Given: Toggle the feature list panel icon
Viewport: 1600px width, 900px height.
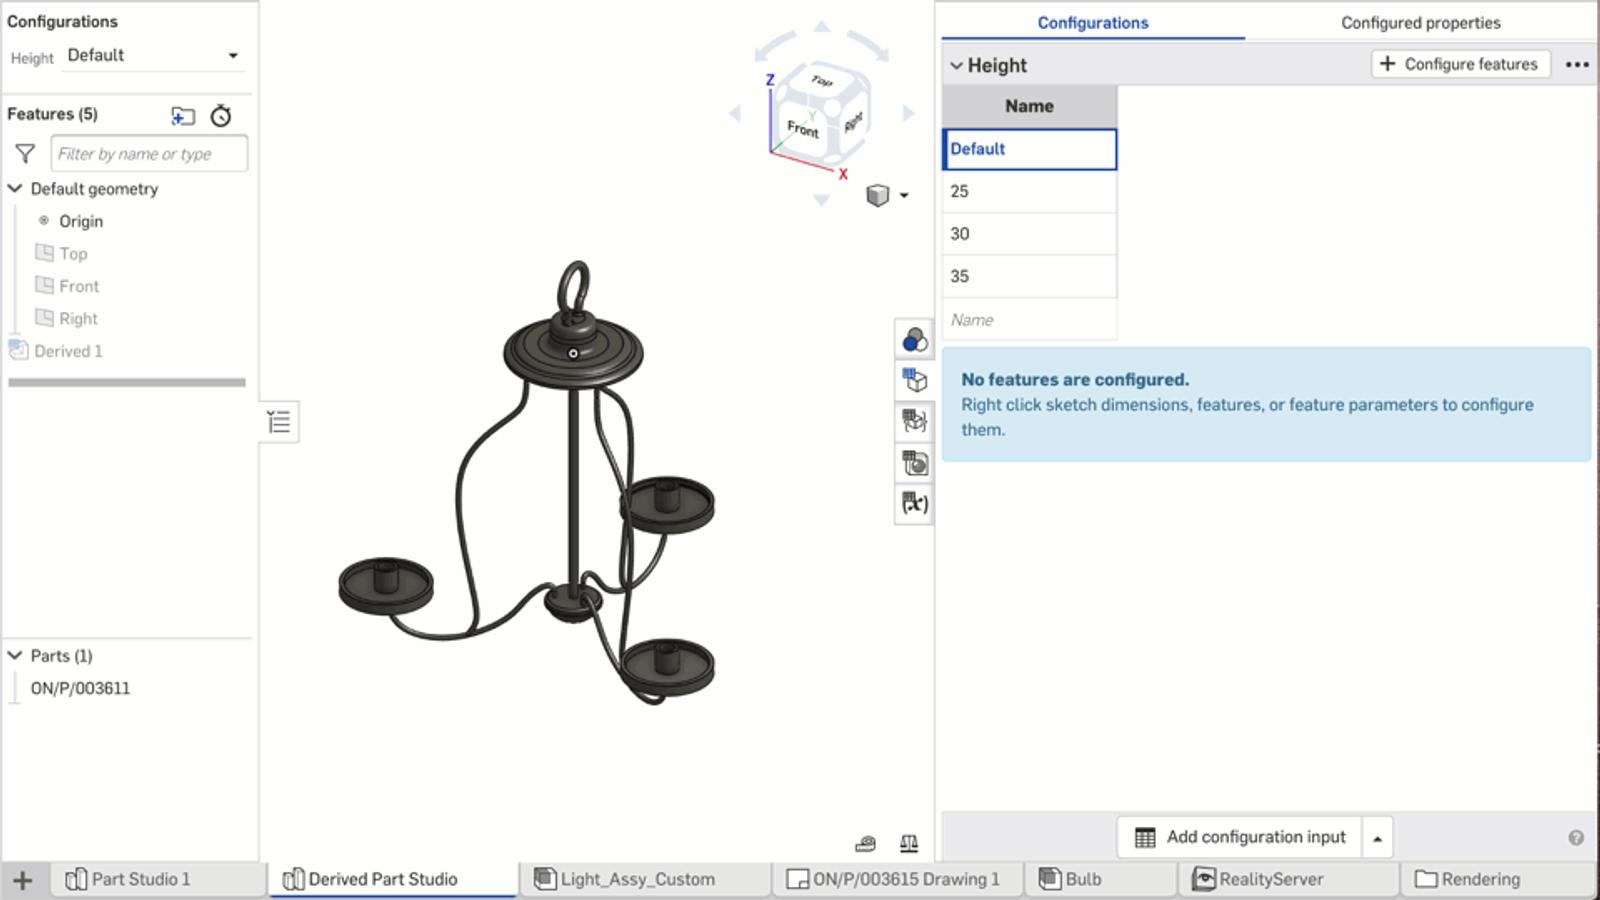Looking at the screenshot, I should 279,422.
